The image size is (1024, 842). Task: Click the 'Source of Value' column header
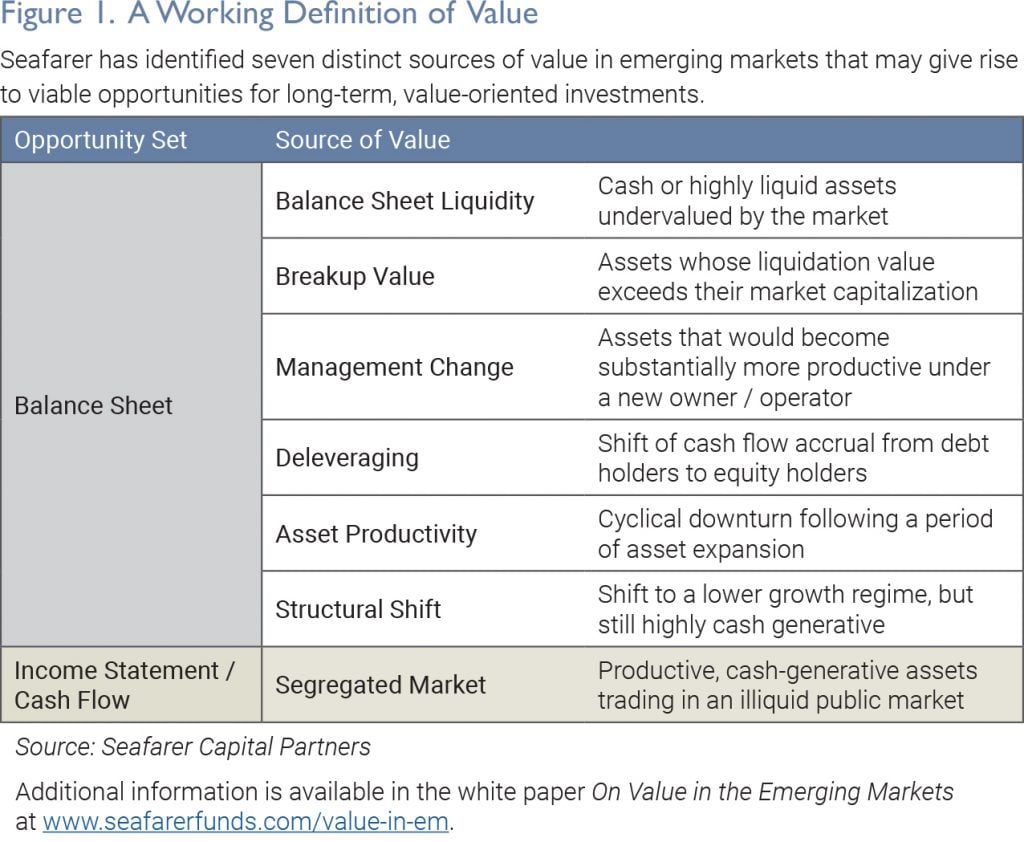pyautogui.click(x=362, y=140)
